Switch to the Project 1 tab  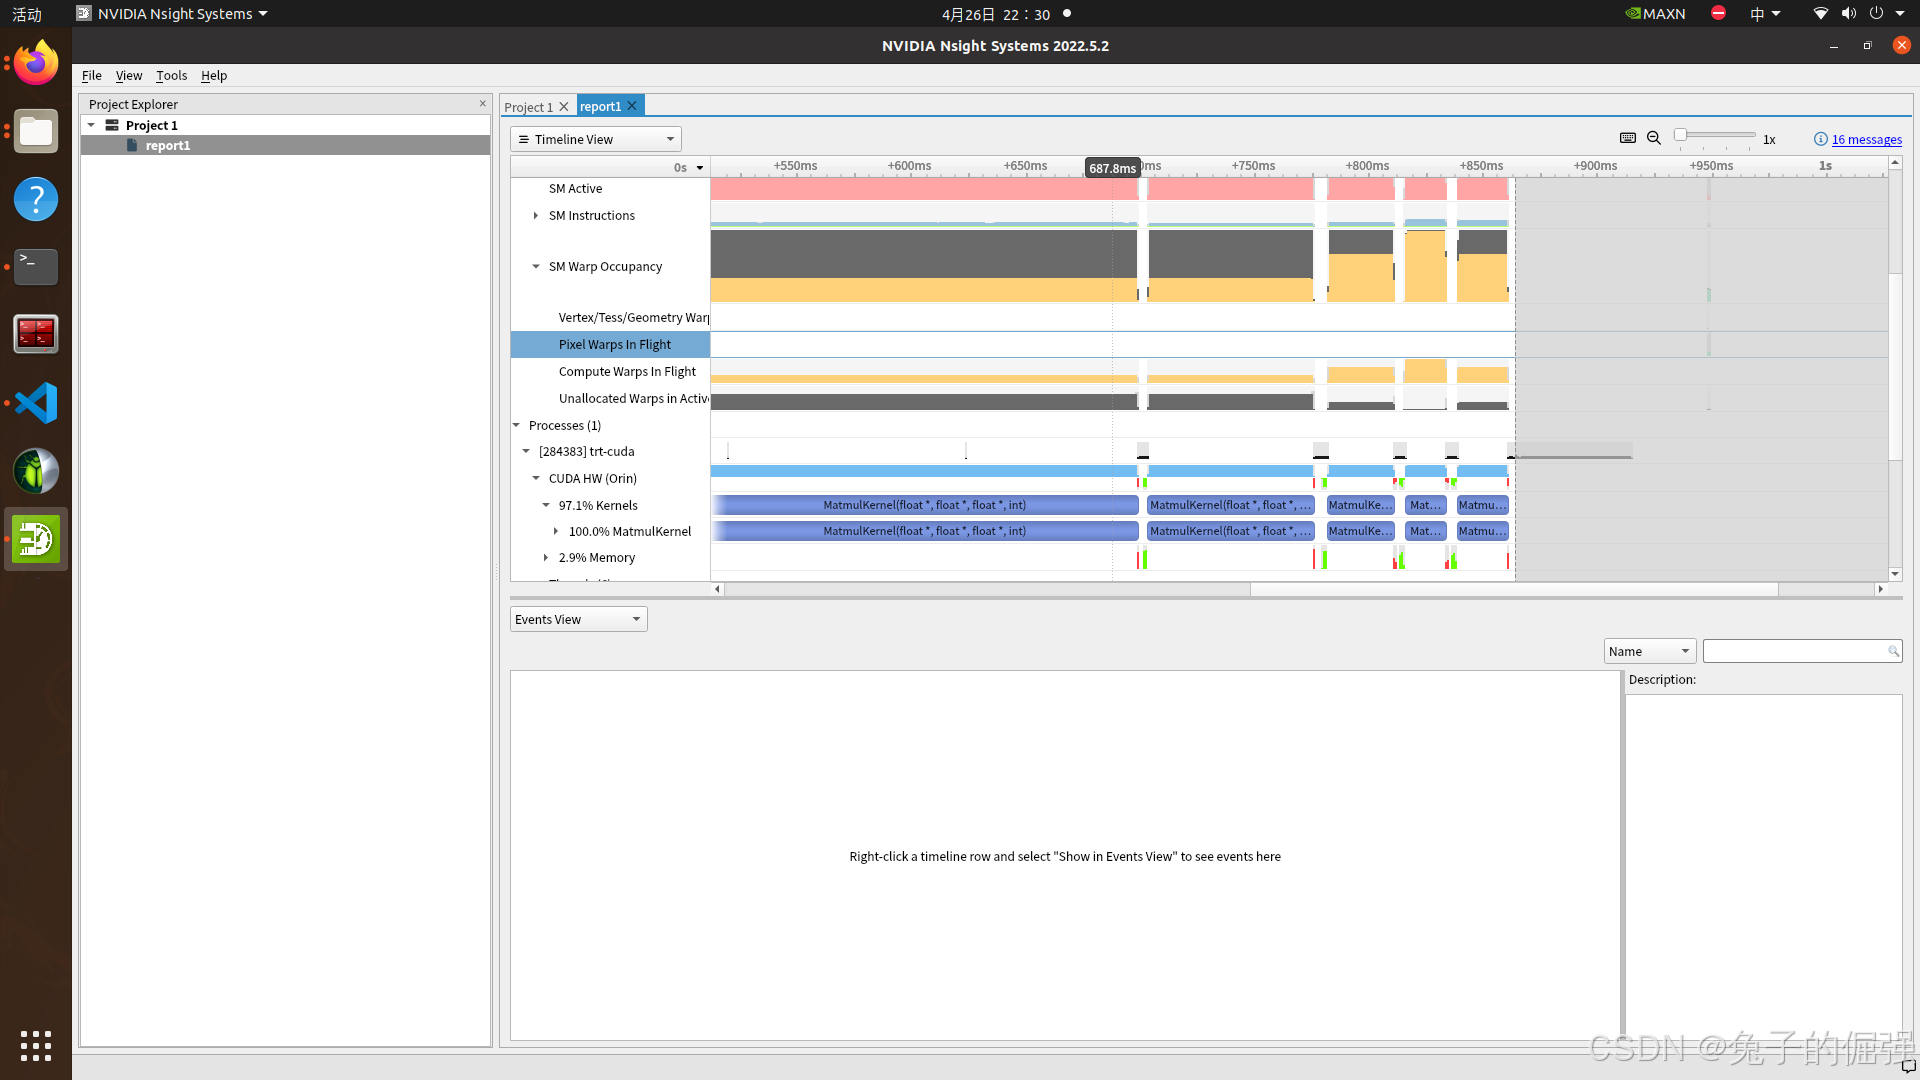tap(528, 107)
